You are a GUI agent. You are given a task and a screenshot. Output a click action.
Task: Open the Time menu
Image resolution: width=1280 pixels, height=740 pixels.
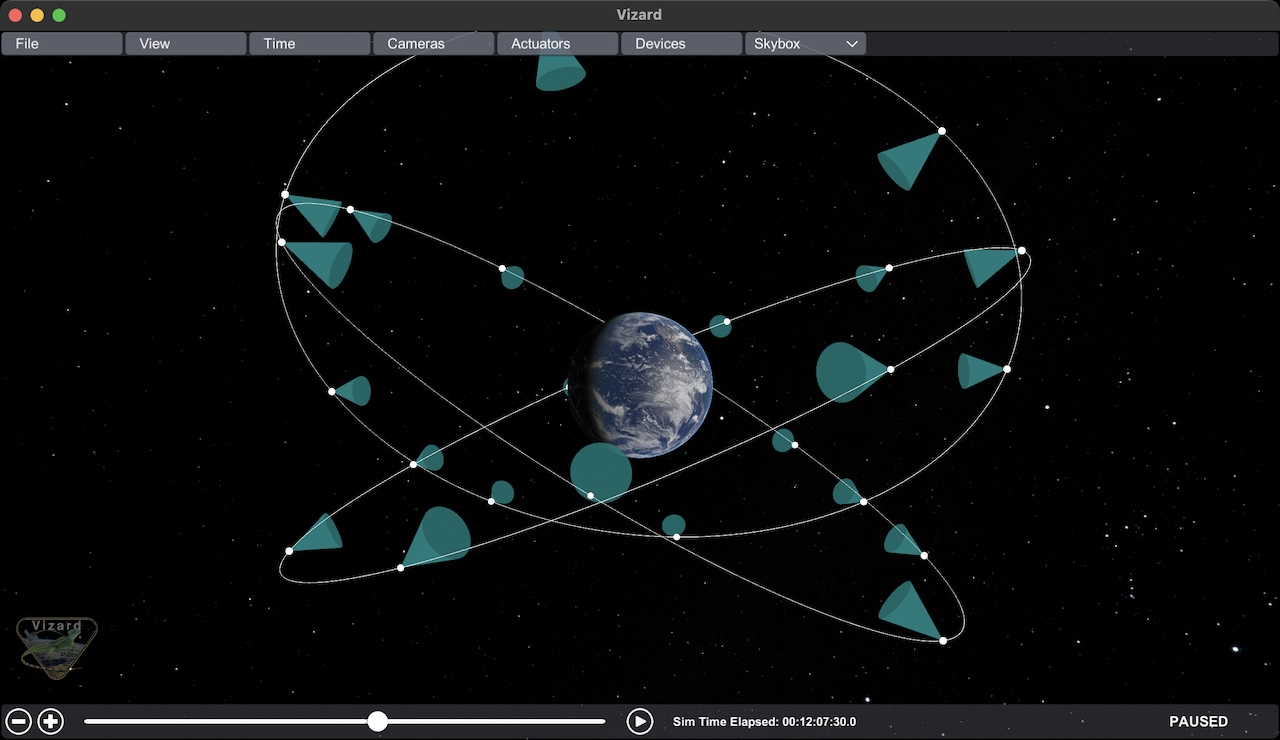310,44
